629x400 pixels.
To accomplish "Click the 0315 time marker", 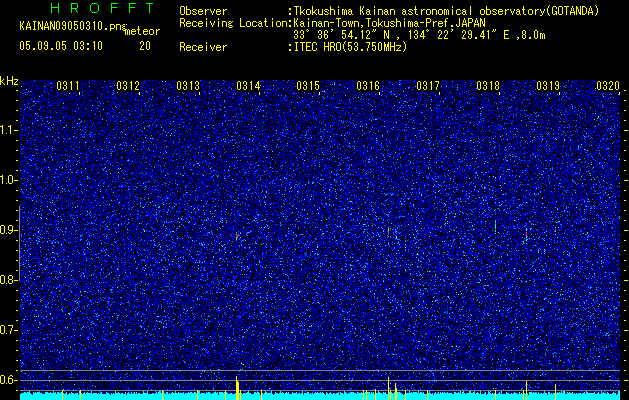I will (308, 85).
